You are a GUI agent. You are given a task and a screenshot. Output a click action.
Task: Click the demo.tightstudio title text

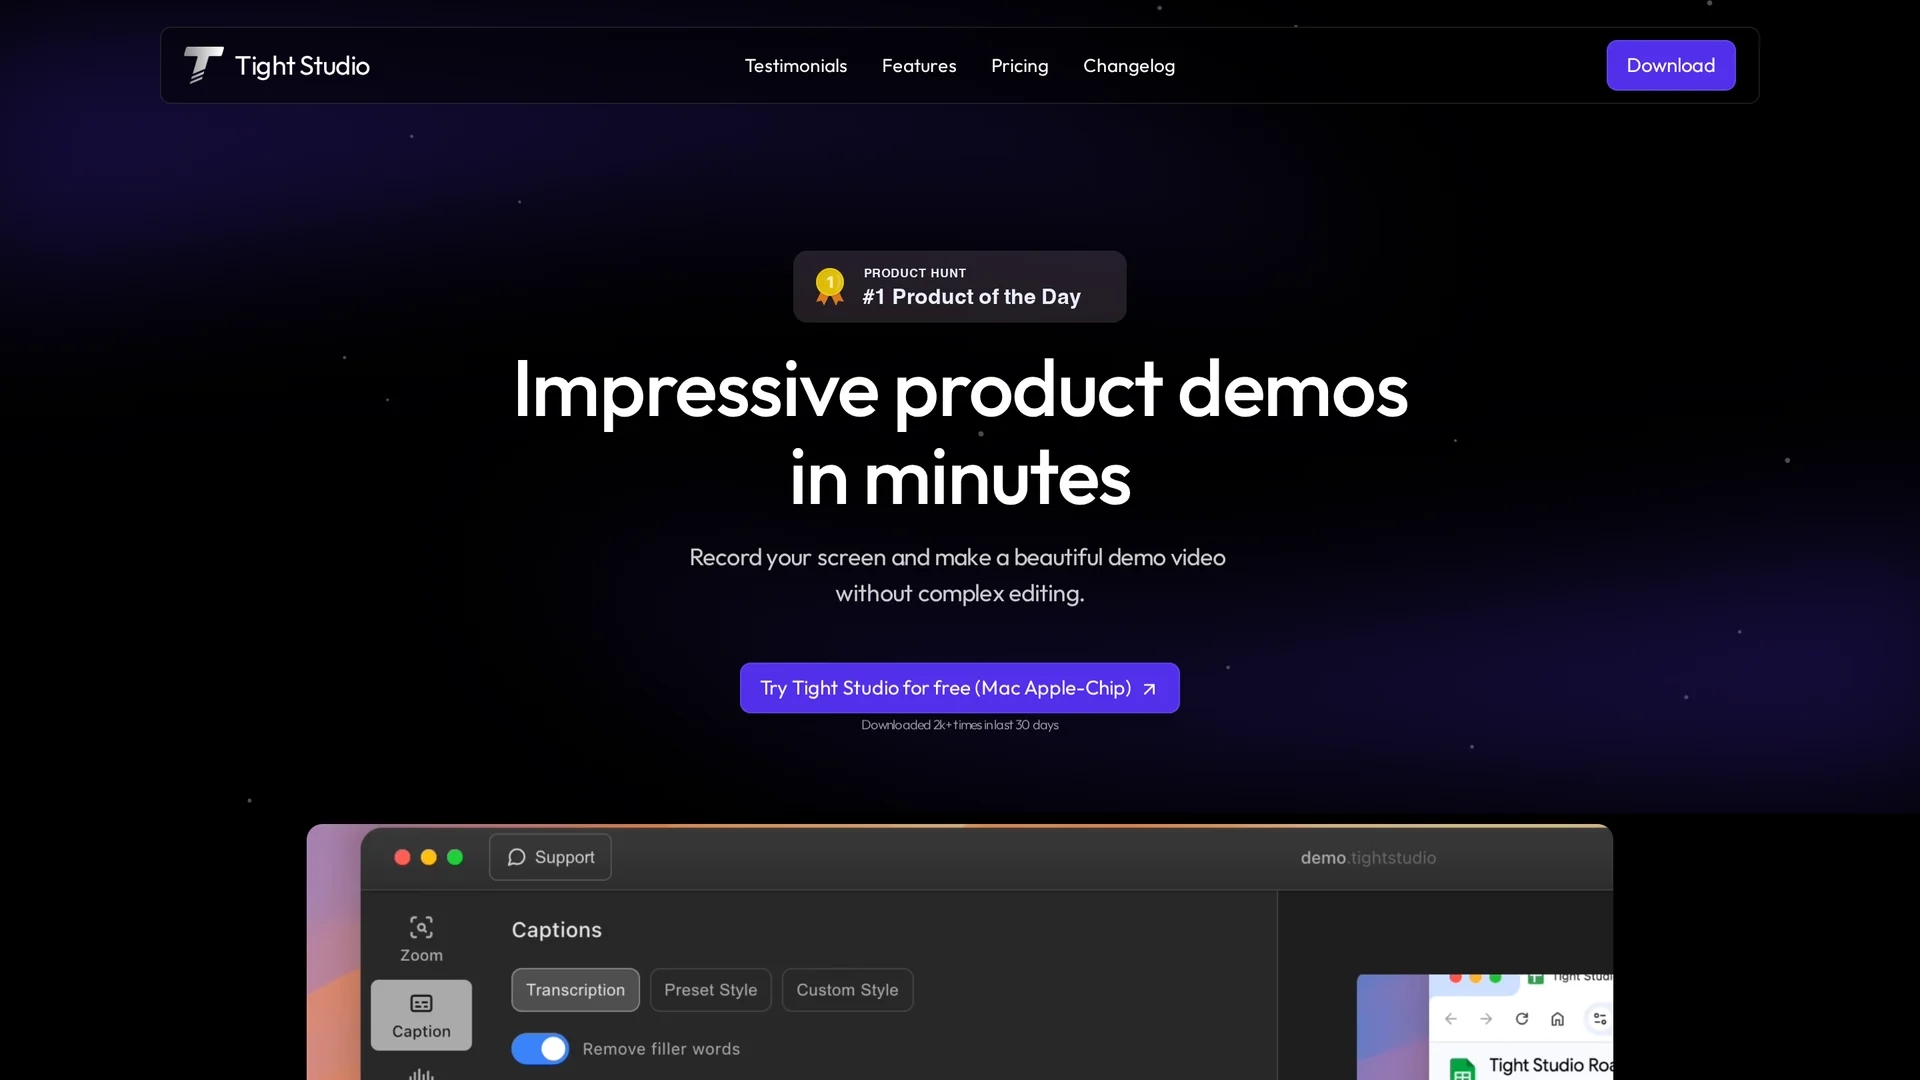[x=1368, y=858]
